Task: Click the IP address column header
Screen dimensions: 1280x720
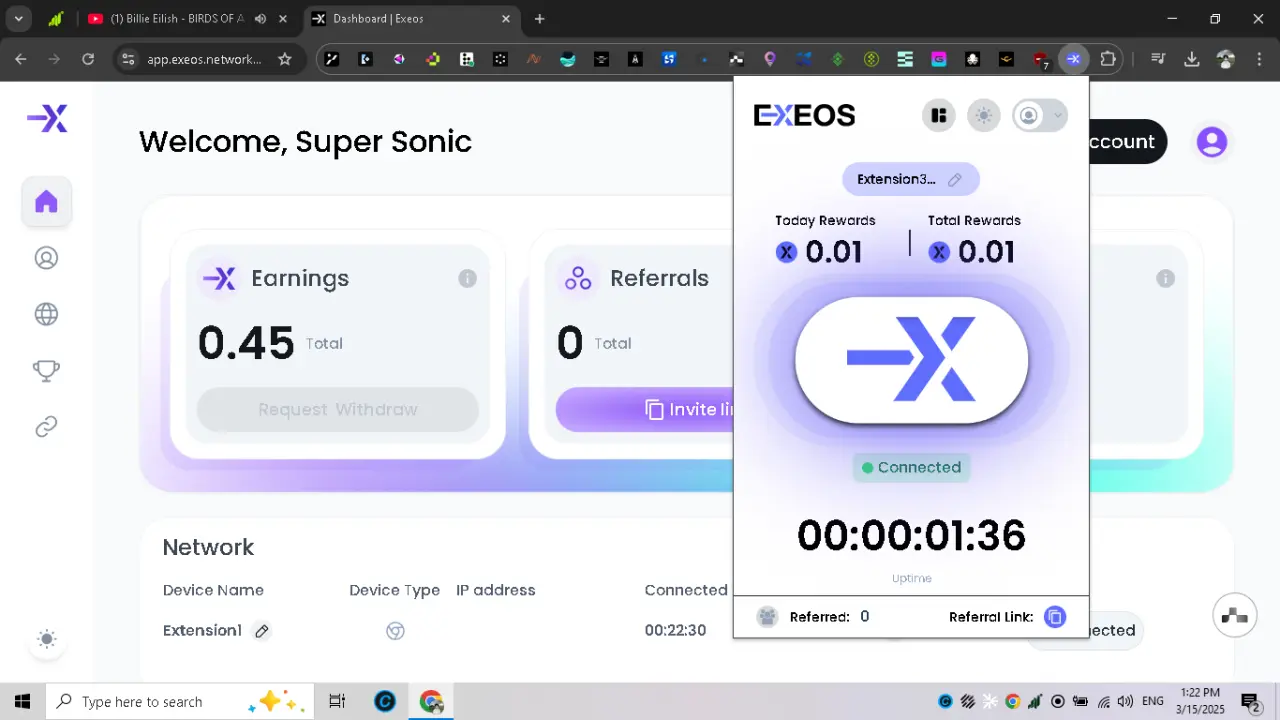Action: [496, 590]
